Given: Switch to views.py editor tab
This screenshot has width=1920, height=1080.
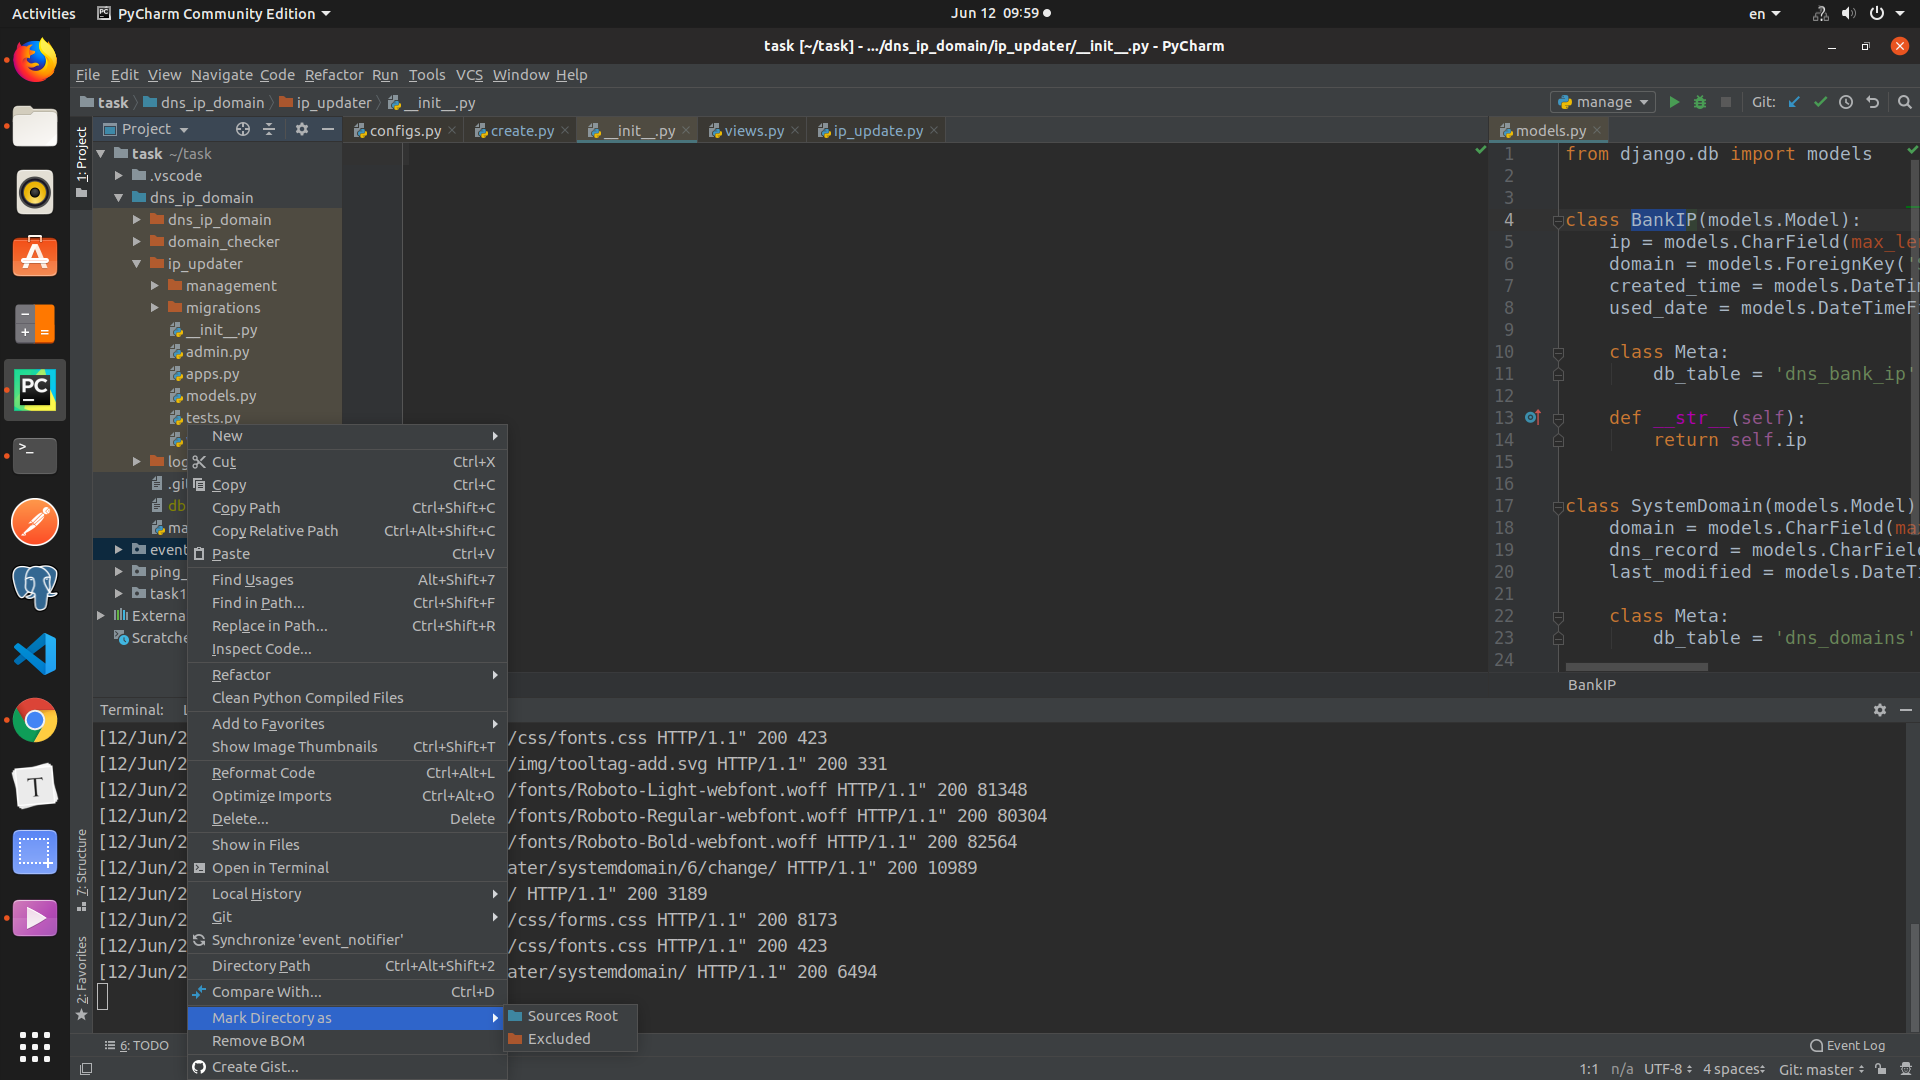Looking at the screenshot, I should pos(753,131).
